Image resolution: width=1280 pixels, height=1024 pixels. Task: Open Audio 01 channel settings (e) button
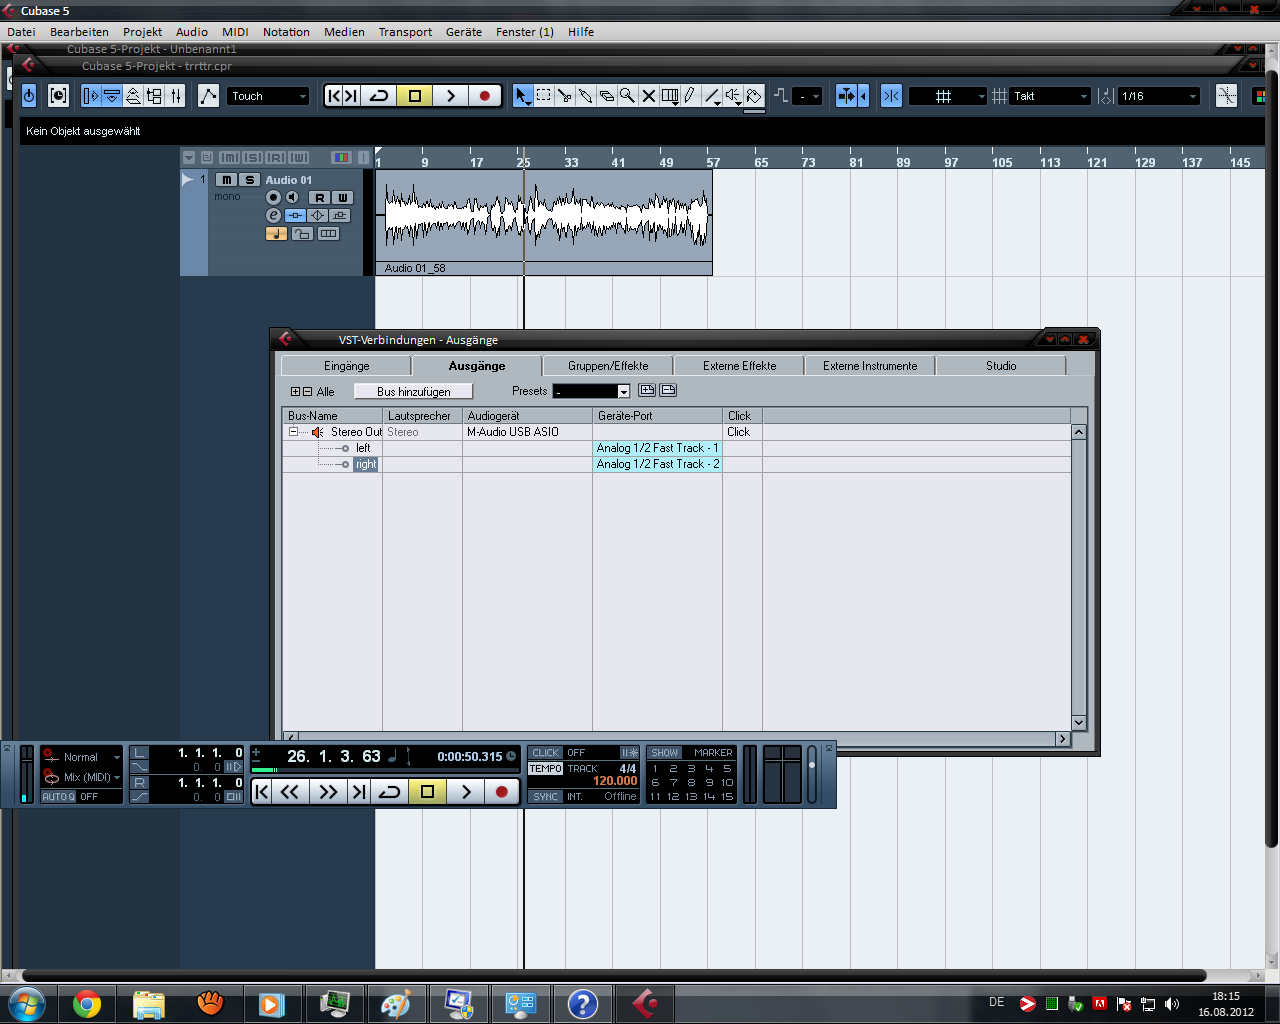coord(273,215)
